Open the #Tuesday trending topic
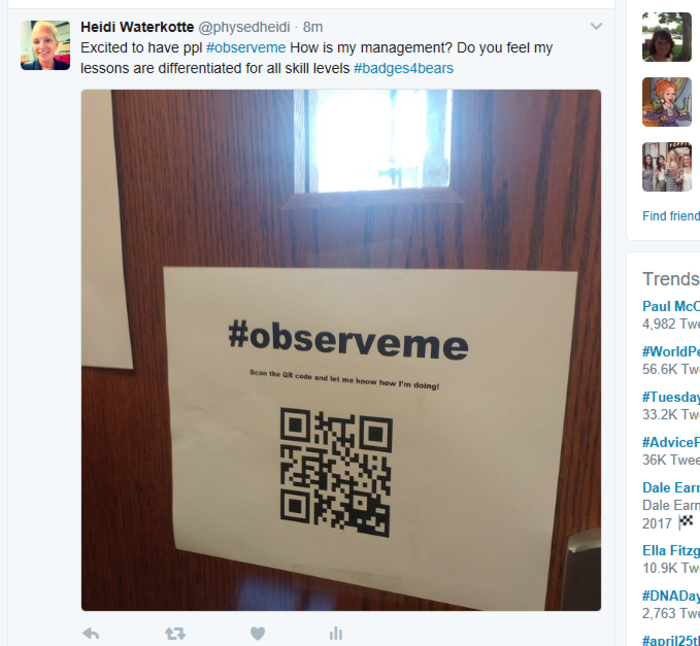This screenshot has width=700, height=646. pyautogui.click(x=671, y=397)
